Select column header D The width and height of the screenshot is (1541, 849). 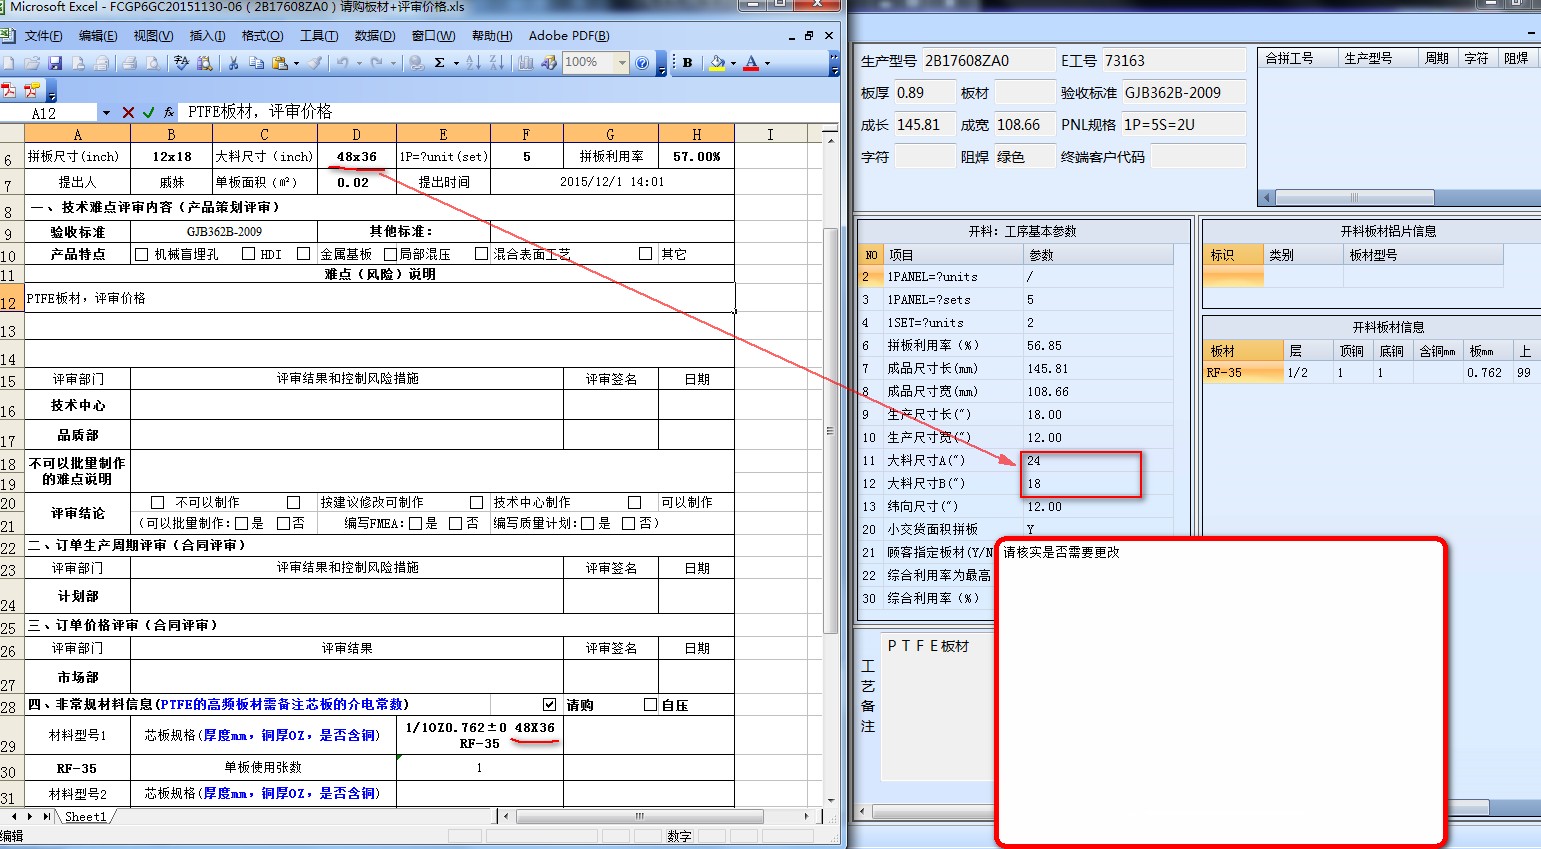click(356, 134)
